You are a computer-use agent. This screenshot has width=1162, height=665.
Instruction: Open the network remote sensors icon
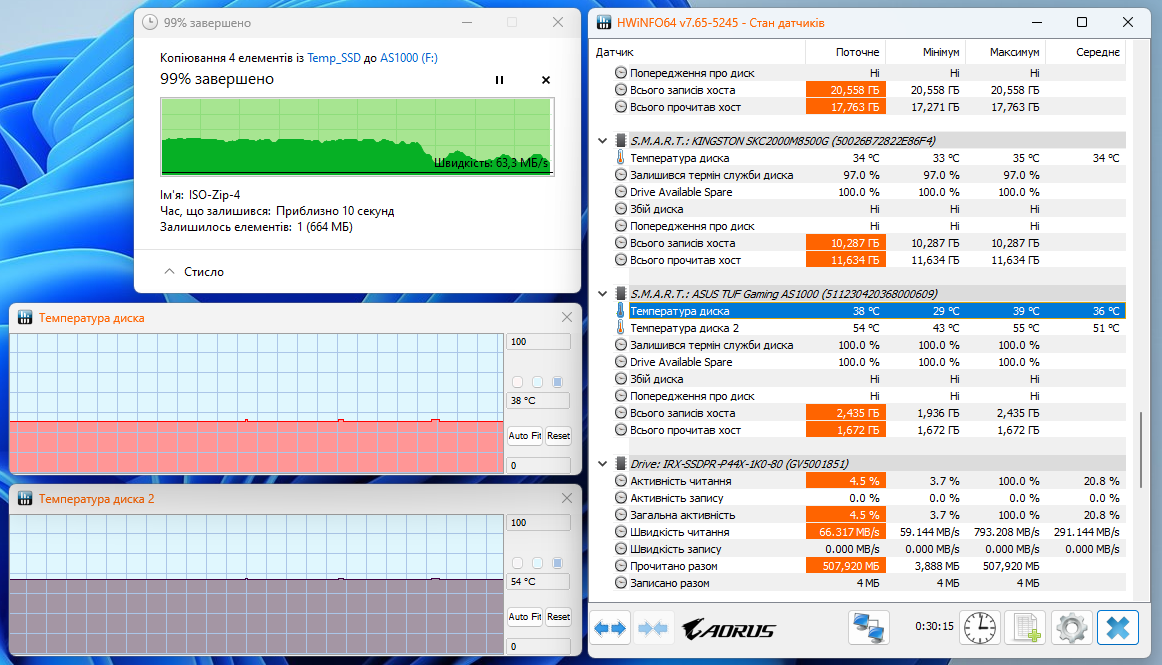[869, 628]
